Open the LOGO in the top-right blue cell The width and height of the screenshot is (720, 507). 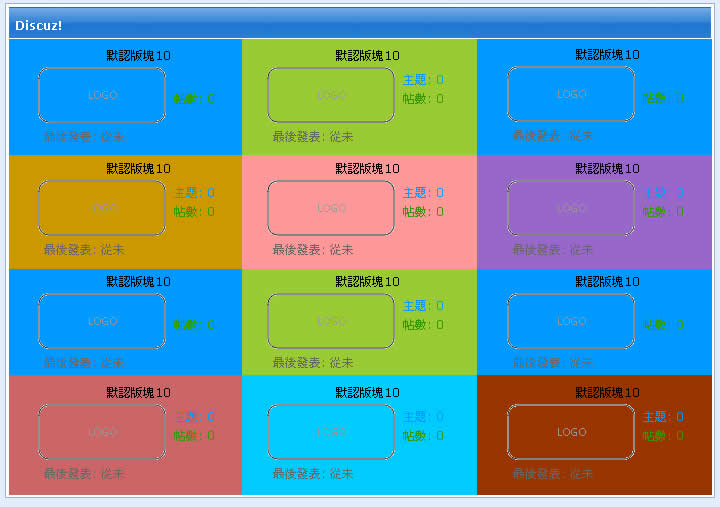[x=571, y=94]
